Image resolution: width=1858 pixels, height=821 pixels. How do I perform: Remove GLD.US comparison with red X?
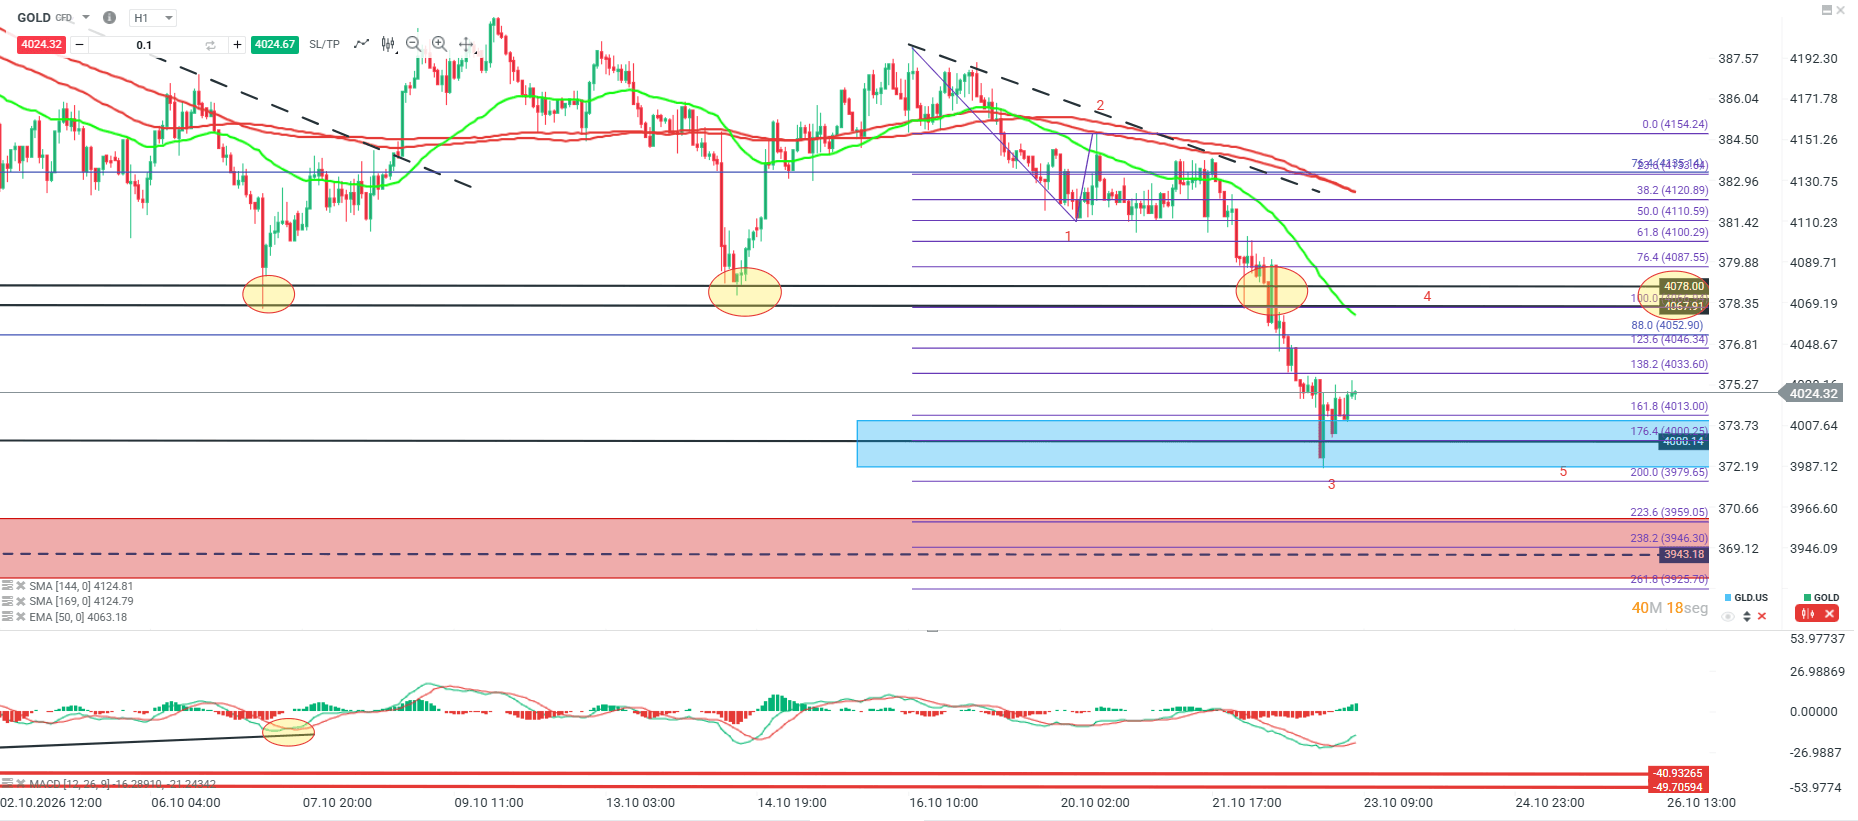1762,616
